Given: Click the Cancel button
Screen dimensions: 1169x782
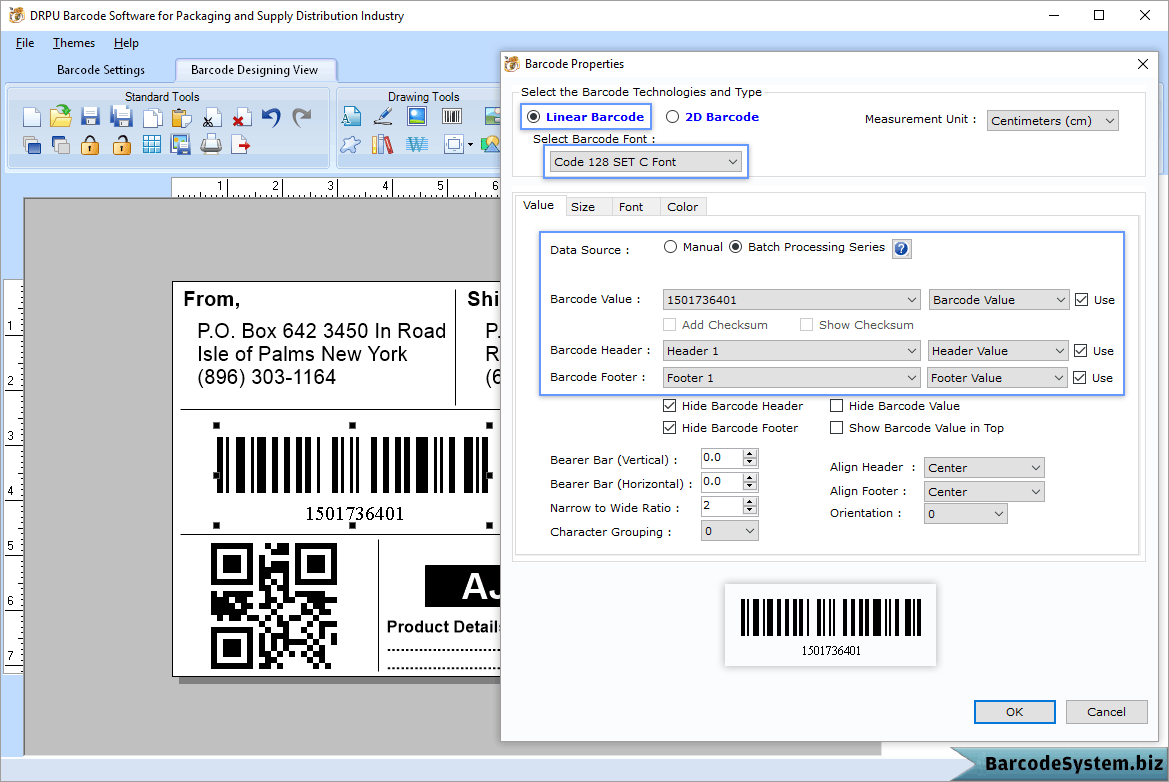Looking at the screenshot, I should (x=1106, y=712).
